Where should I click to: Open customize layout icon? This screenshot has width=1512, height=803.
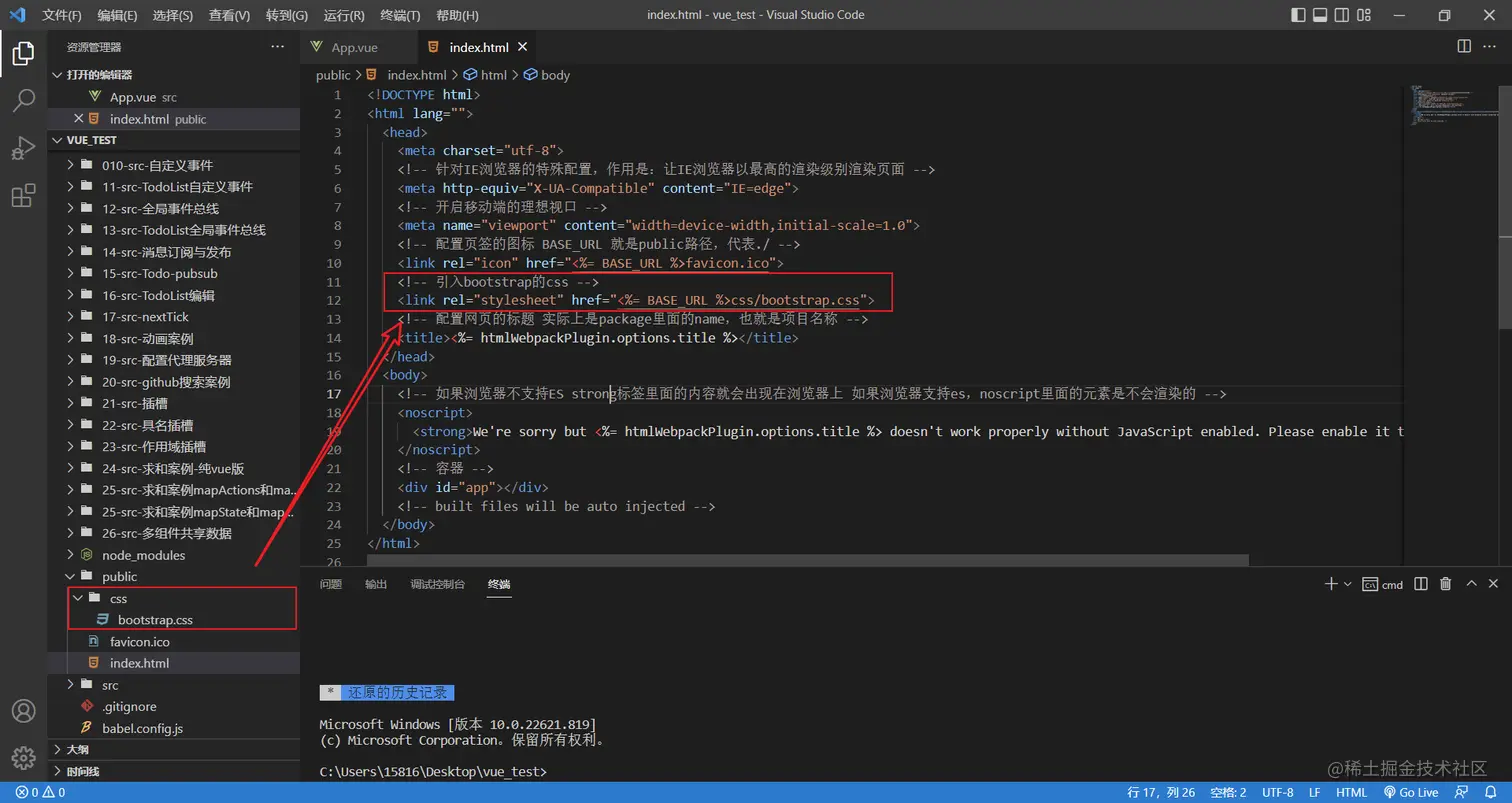(x=1363, y=15)
